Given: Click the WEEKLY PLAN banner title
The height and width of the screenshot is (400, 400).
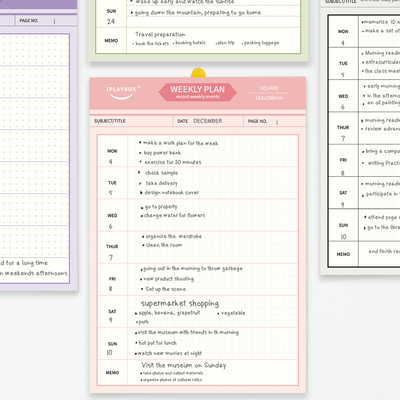Looking at the screenshot, I should (x=198, y=89).
